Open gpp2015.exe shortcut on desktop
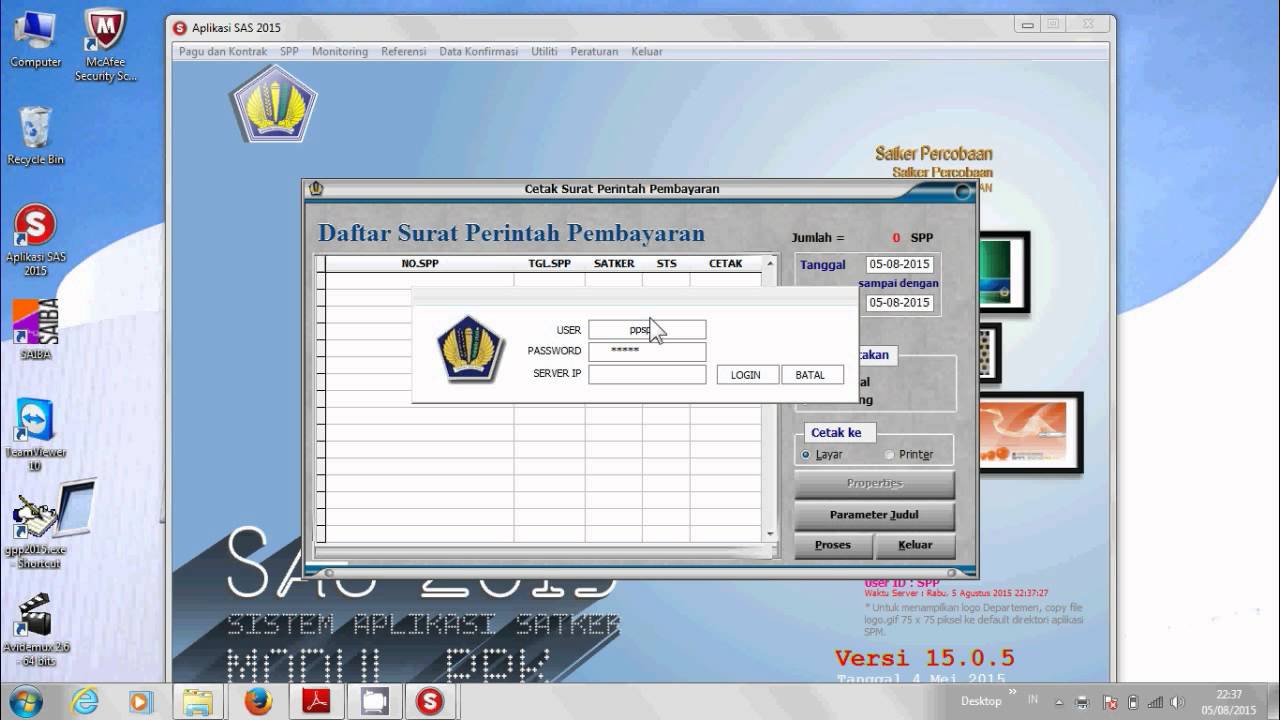 coord(36,532)
